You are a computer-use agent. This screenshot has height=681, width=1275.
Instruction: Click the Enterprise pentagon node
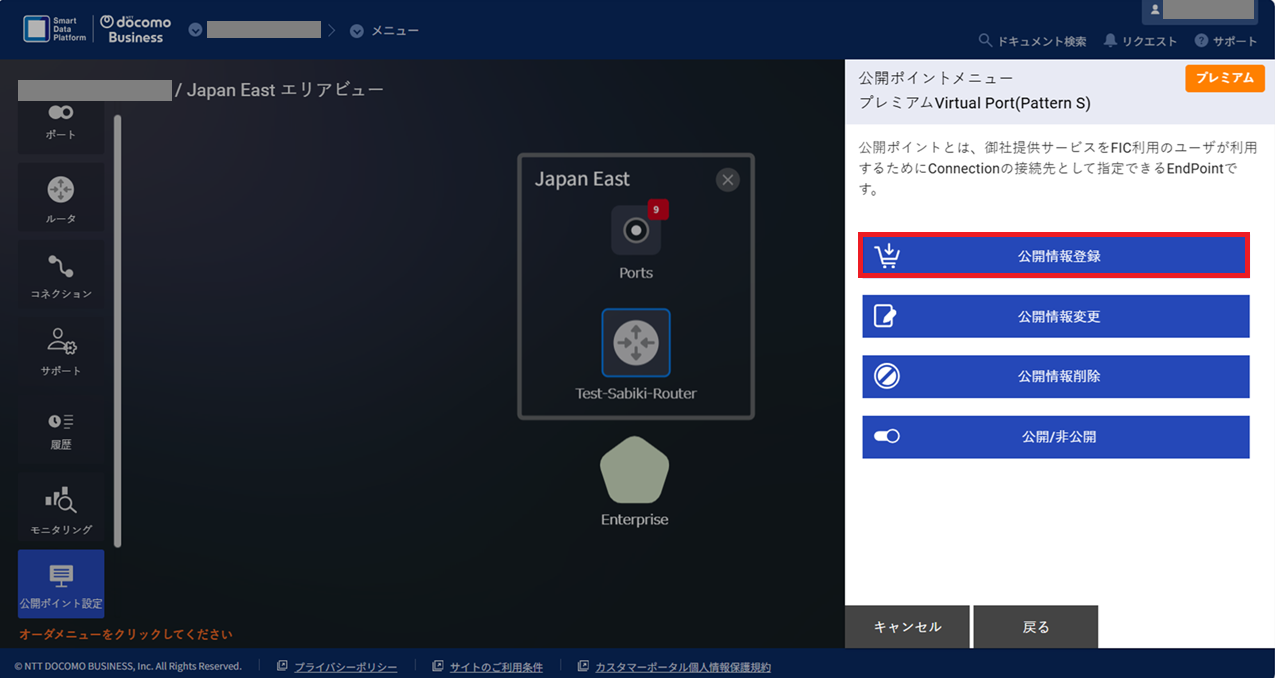[x=634, y=480]
